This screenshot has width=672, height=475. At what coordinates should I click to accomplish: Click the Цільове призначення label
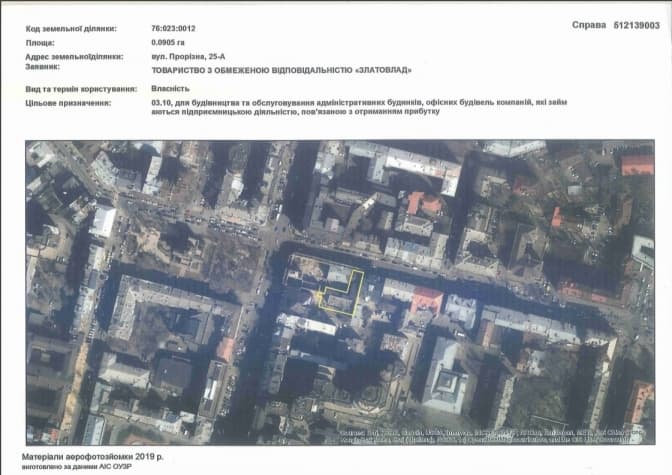pos(66,102)
